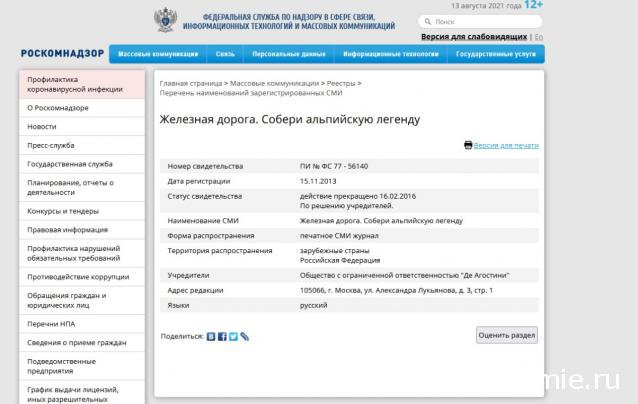Open Планирование, отчеты о деятельности item
The width and height of the screenshot is (638, 404).
point(82,188)
